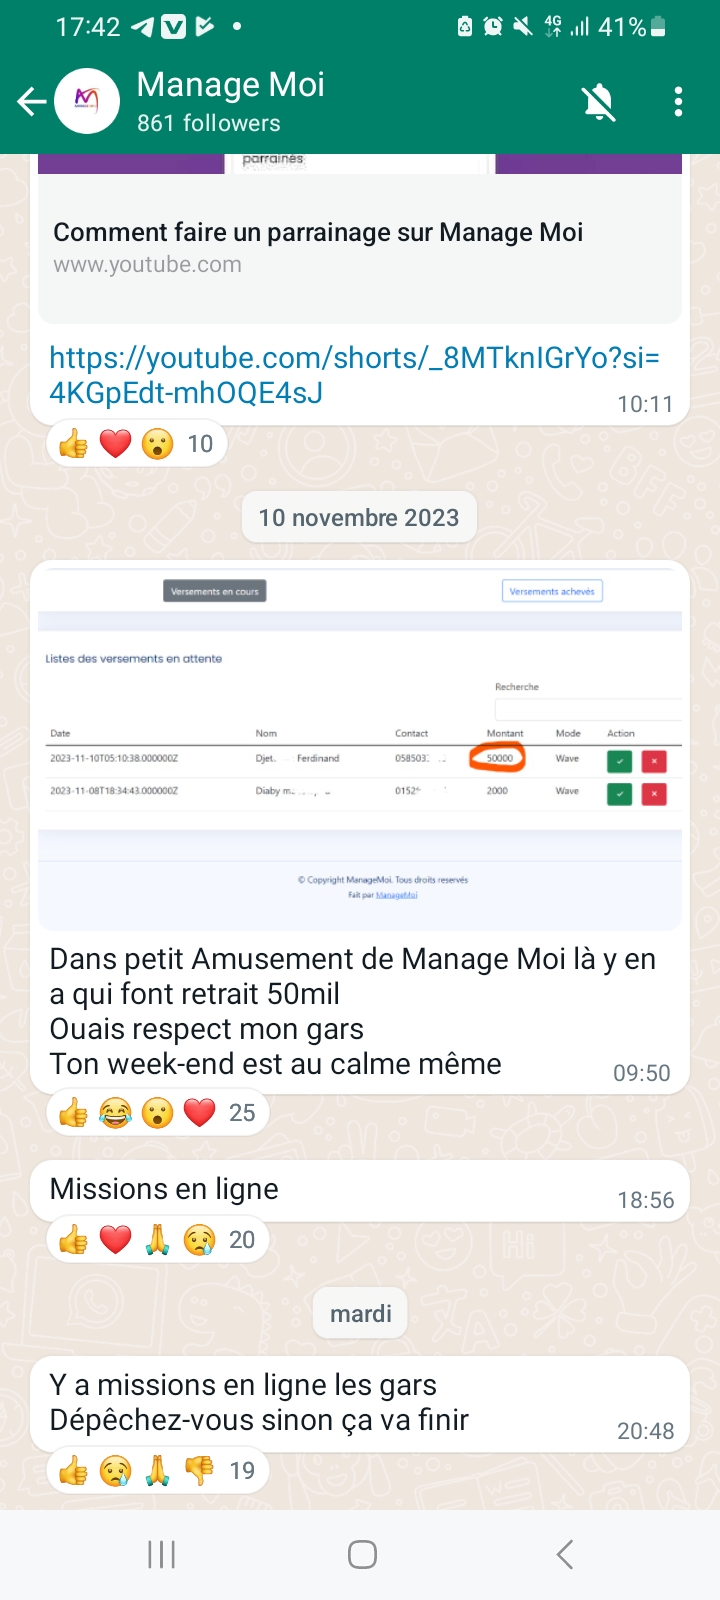The width and height of the screenshot is (720, 1600).
Task: Toggle the muted notifications bell icon
Action: point(599,101)
